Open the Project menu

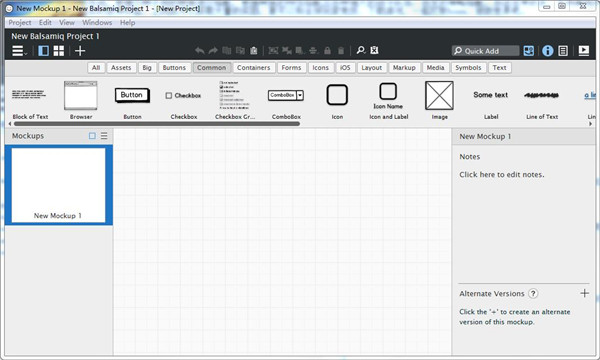pyautogui.click(x=20, y=23)
